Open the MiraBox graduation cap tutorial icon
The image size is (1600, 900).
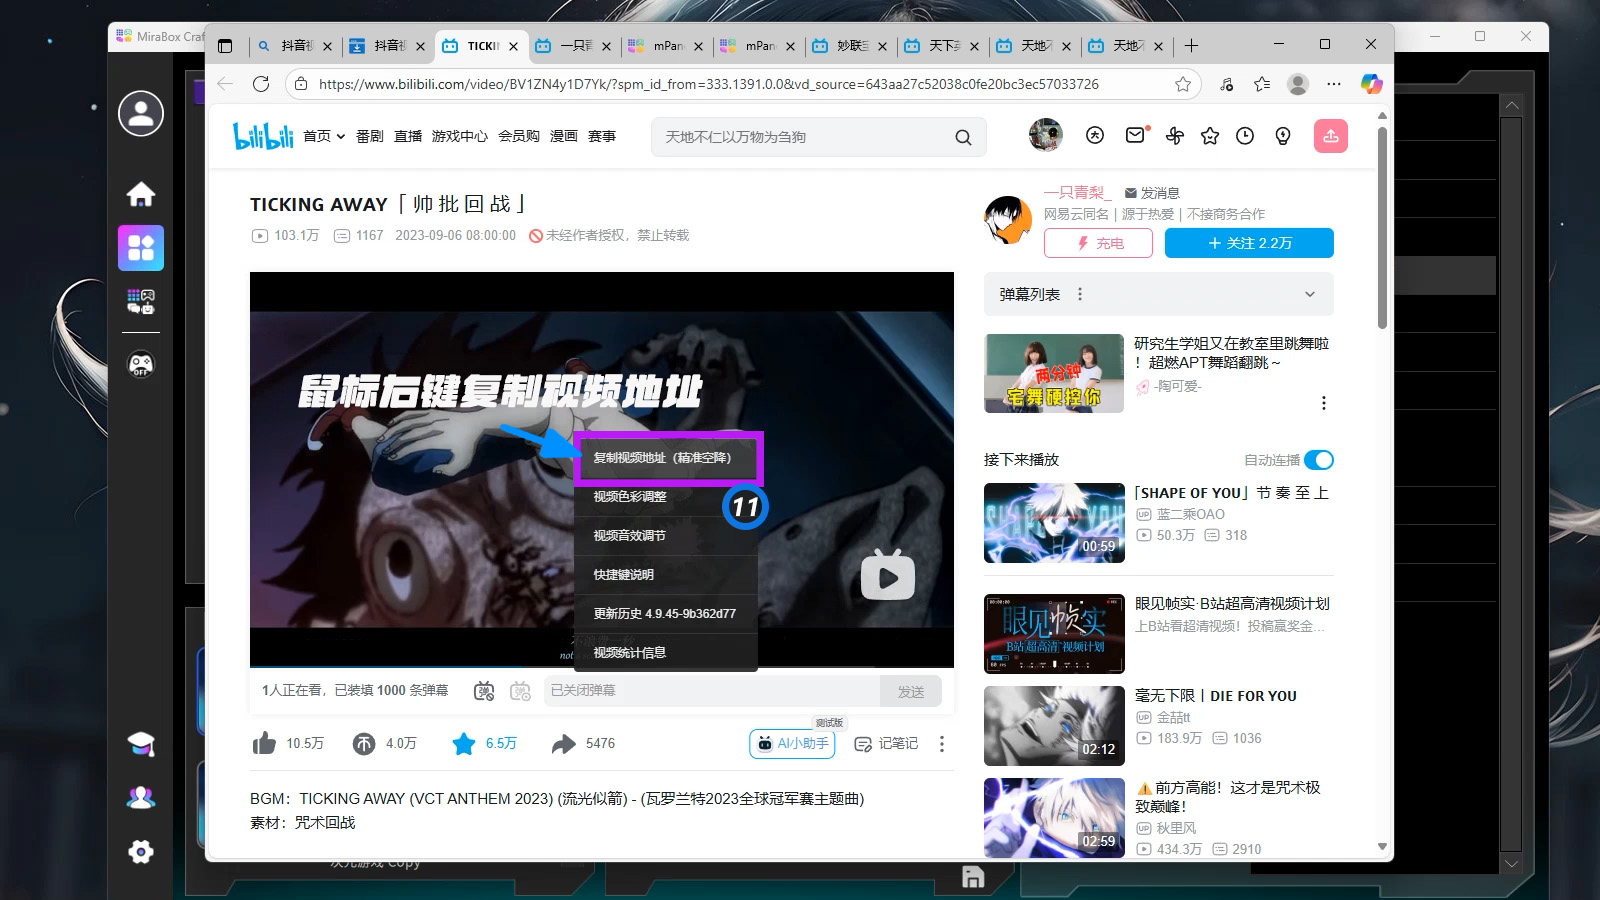tap(141, 744)
